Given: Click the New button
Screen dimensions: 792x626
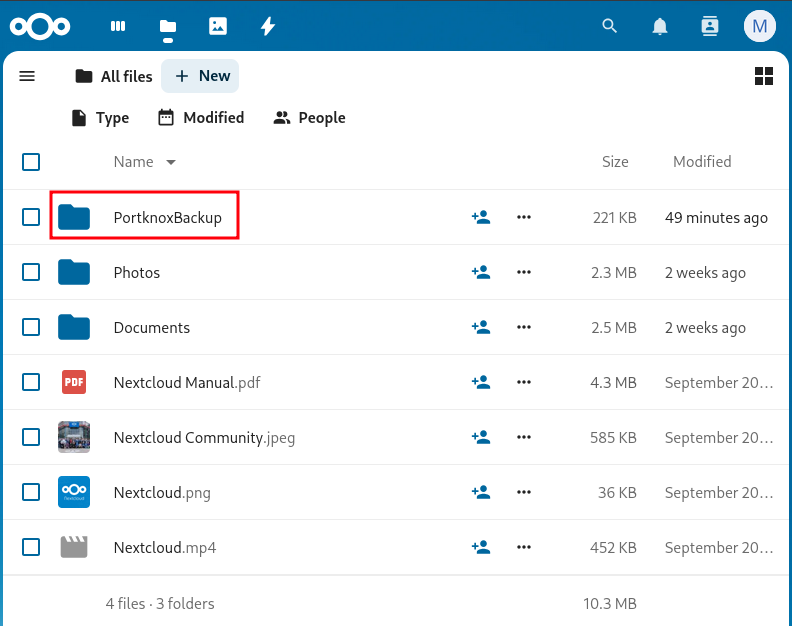Looking at the screenshot, I should click(201, 76).
